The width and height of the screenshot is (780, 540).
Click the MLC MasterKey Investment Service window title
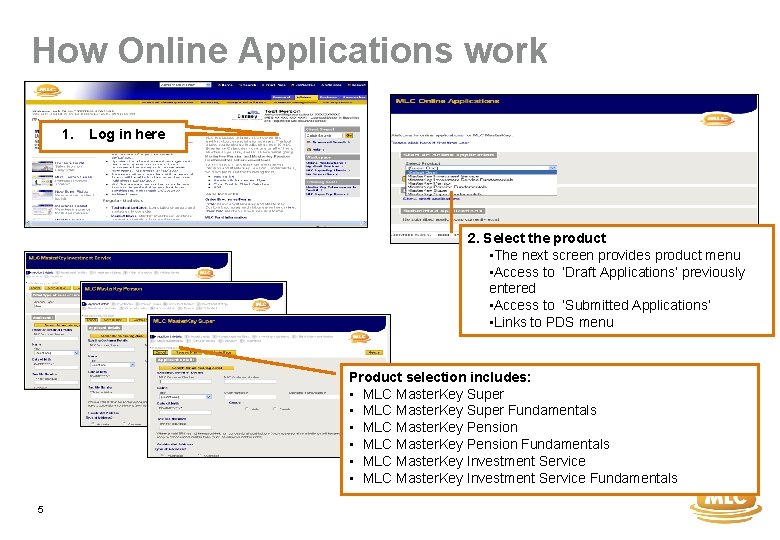coord(70,258)
